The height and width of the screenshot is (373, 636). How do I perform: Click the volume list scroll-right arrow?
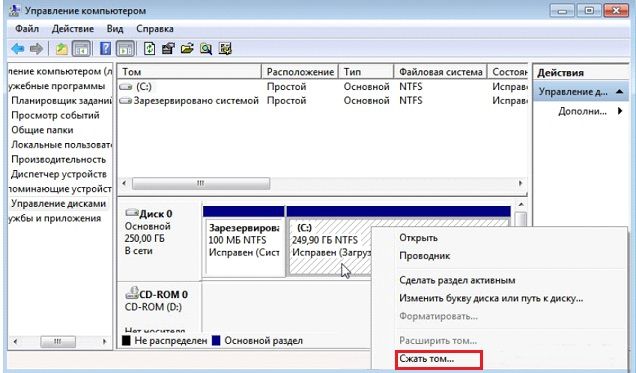[520, 183]
